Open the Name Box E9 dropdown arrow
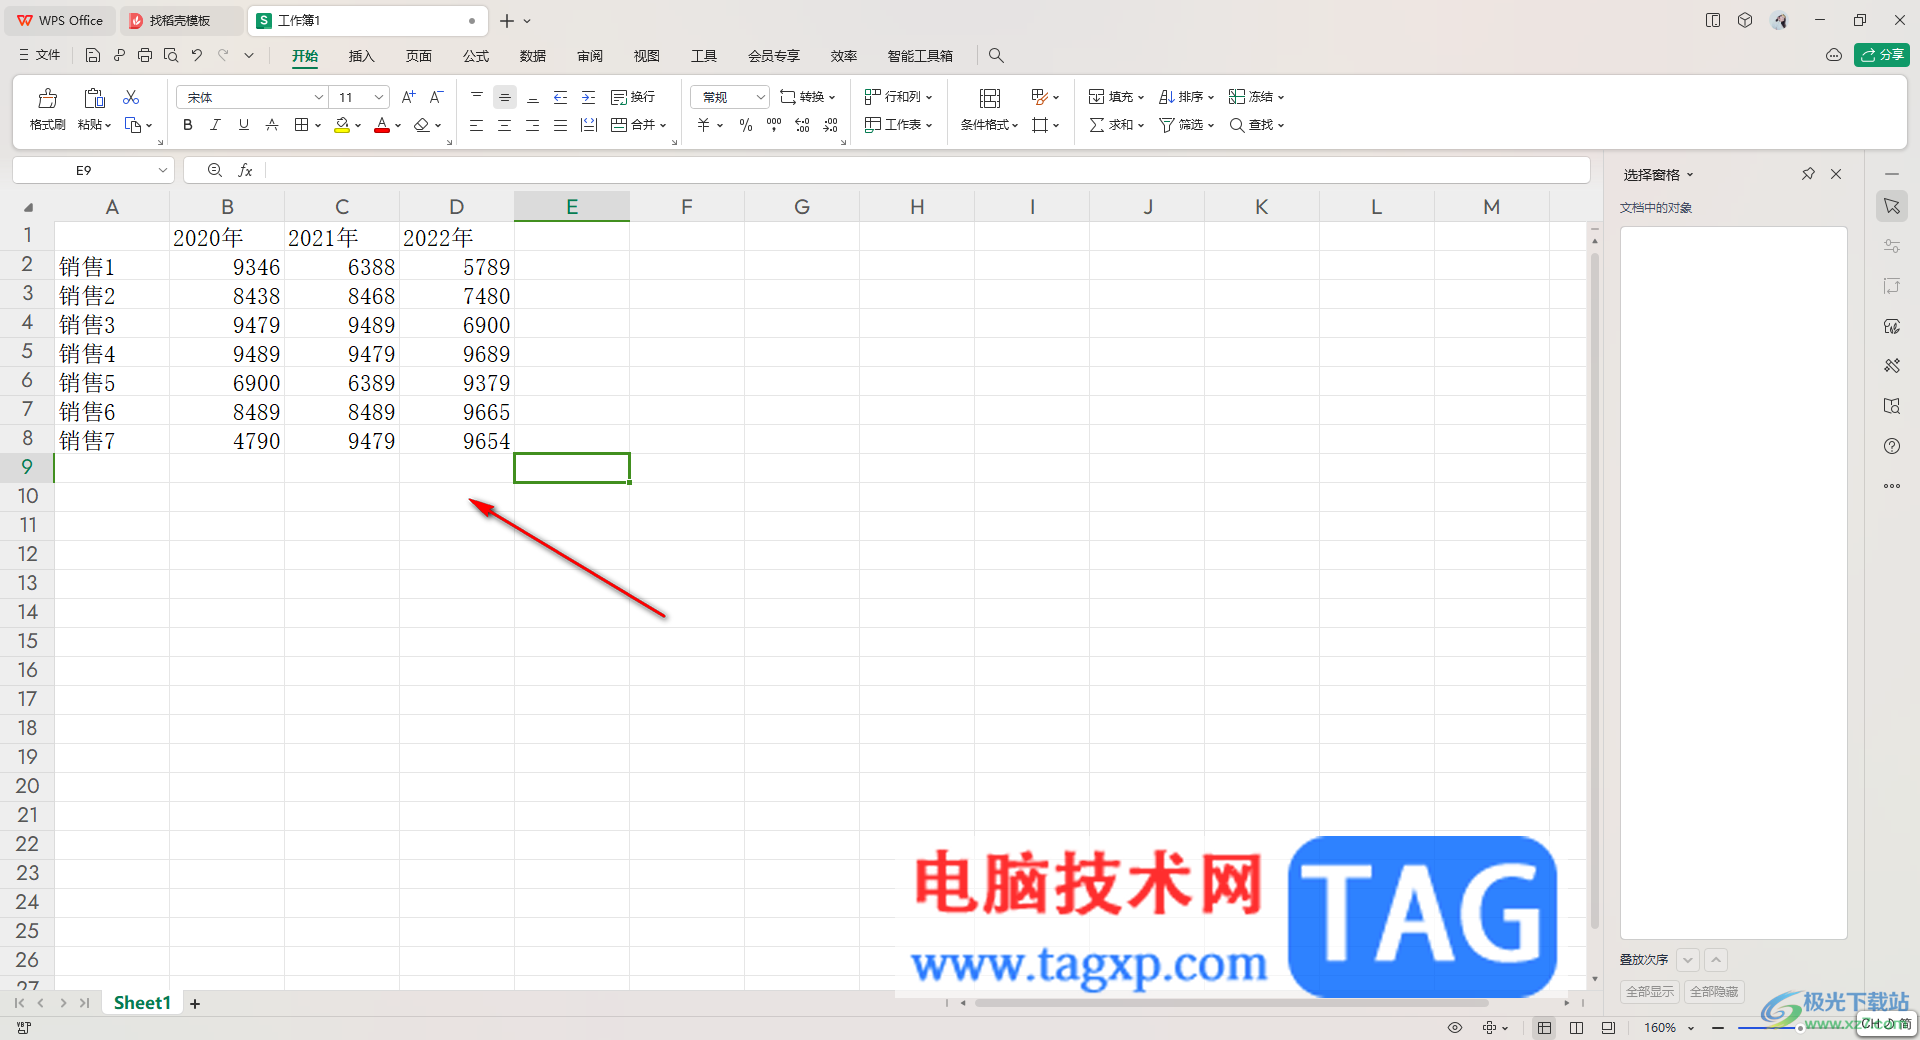Viewport: 1920px width, 1040px height. (x=162, y=171)
